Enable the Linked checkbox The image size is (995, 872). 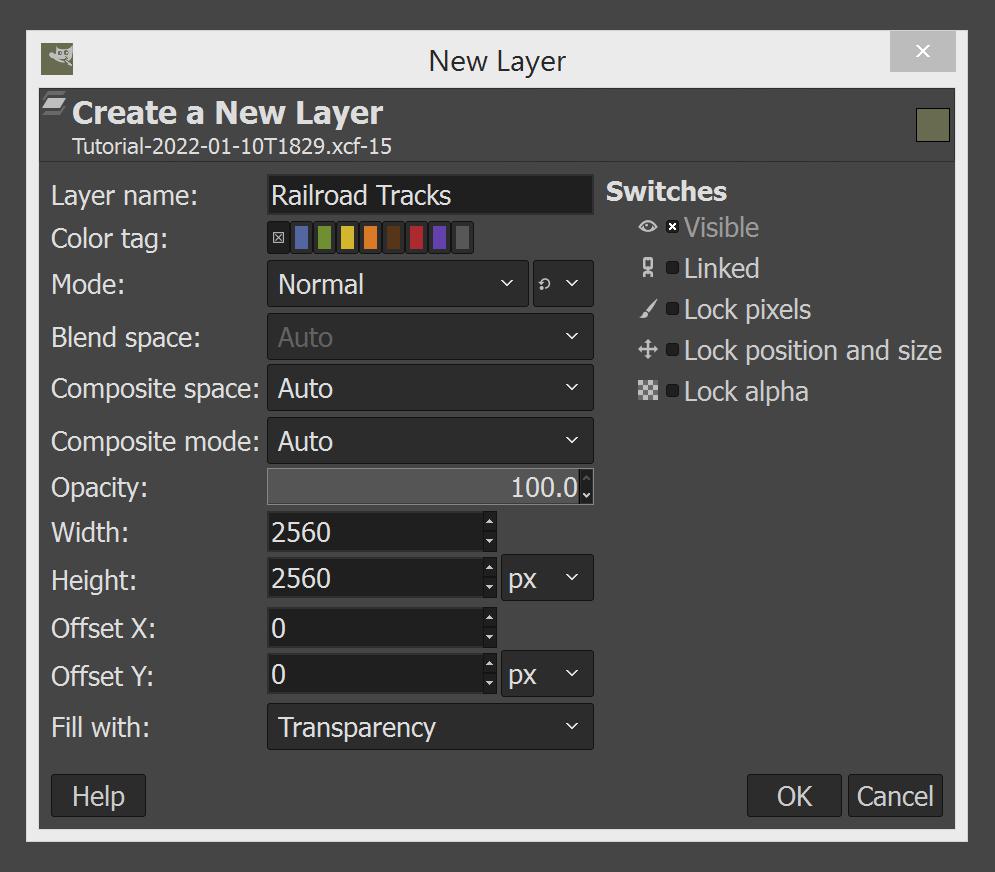(x=673, y=268)
